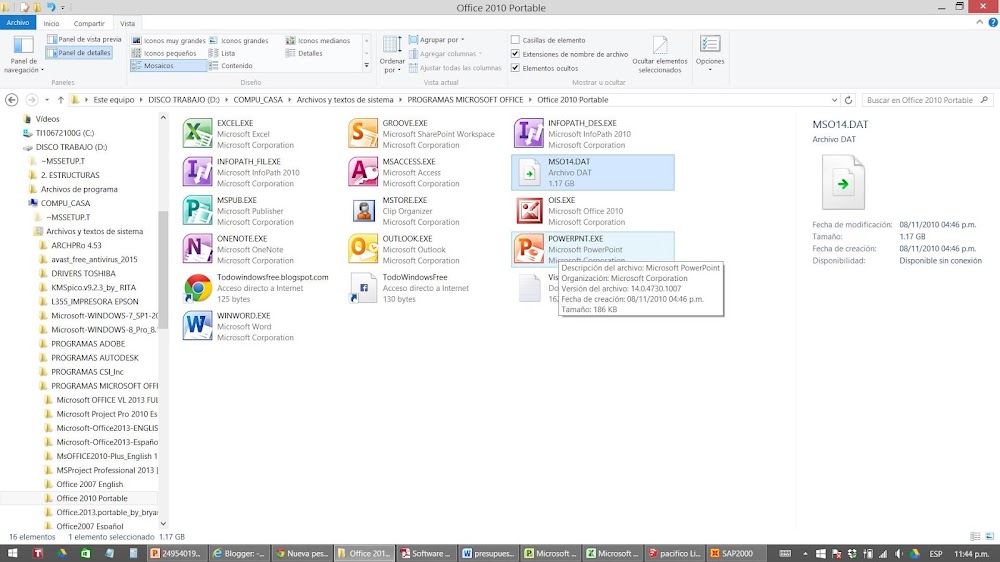Select the MSPUB.EXE Publisher icon
This screenshot has width=1000, height=562.
(x=198, y=211)
